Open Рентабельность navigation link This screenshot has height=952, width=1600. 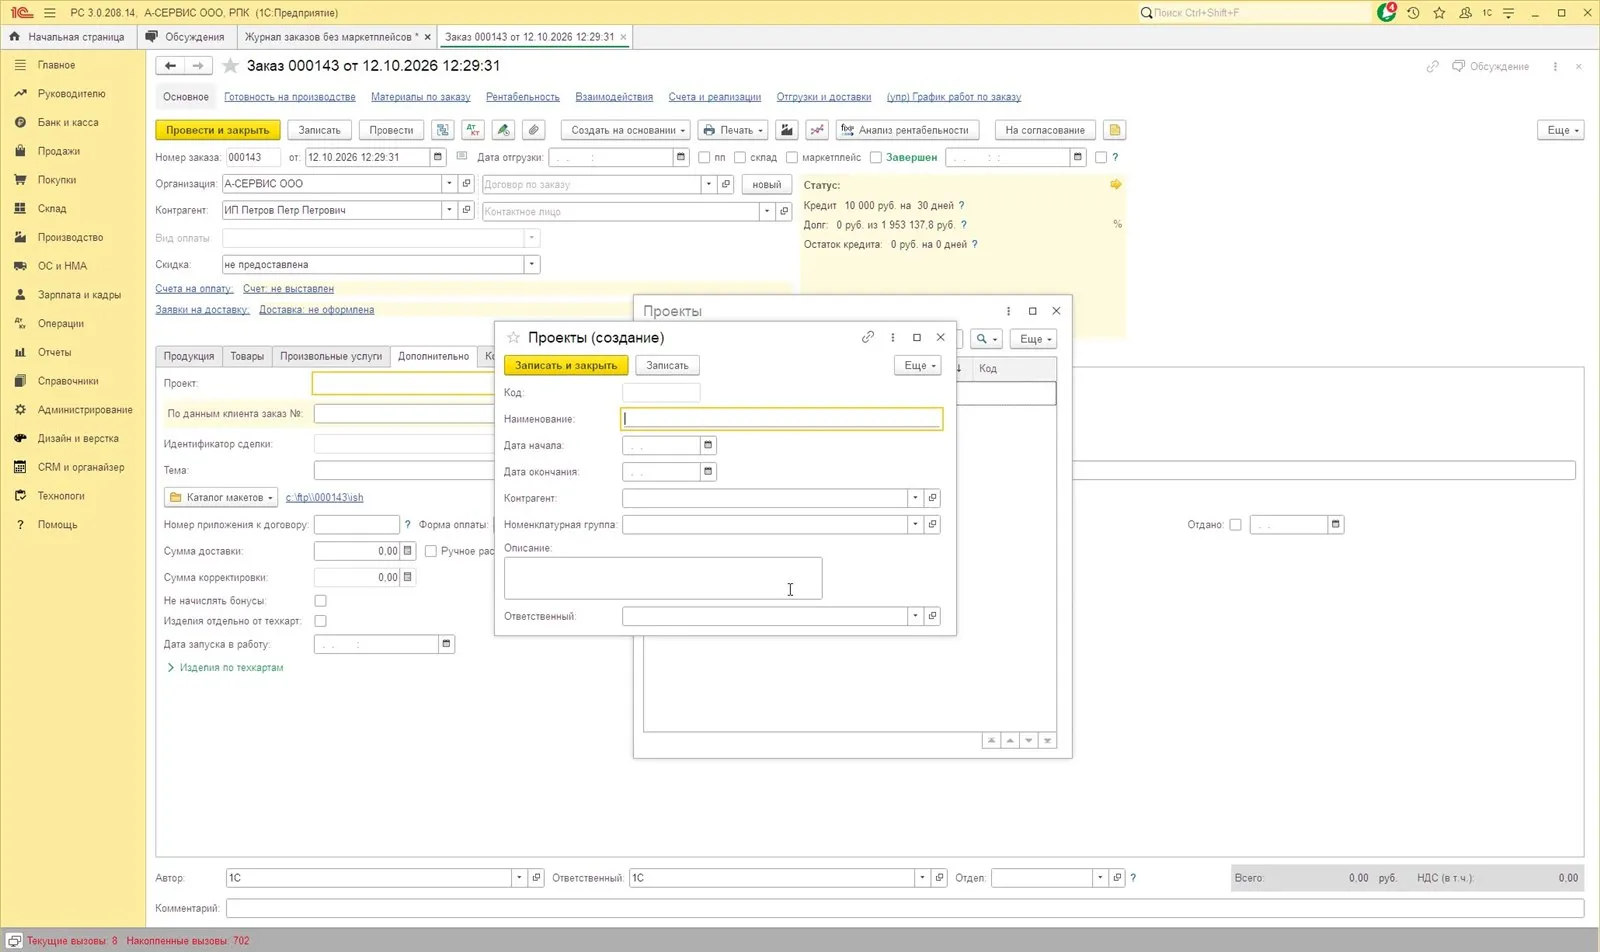click(523, 97)
